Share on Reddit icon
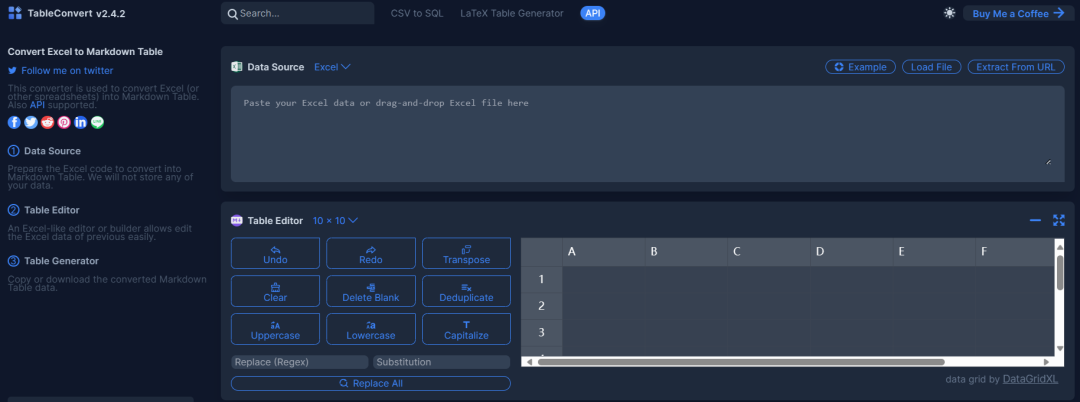 point(48,123)
